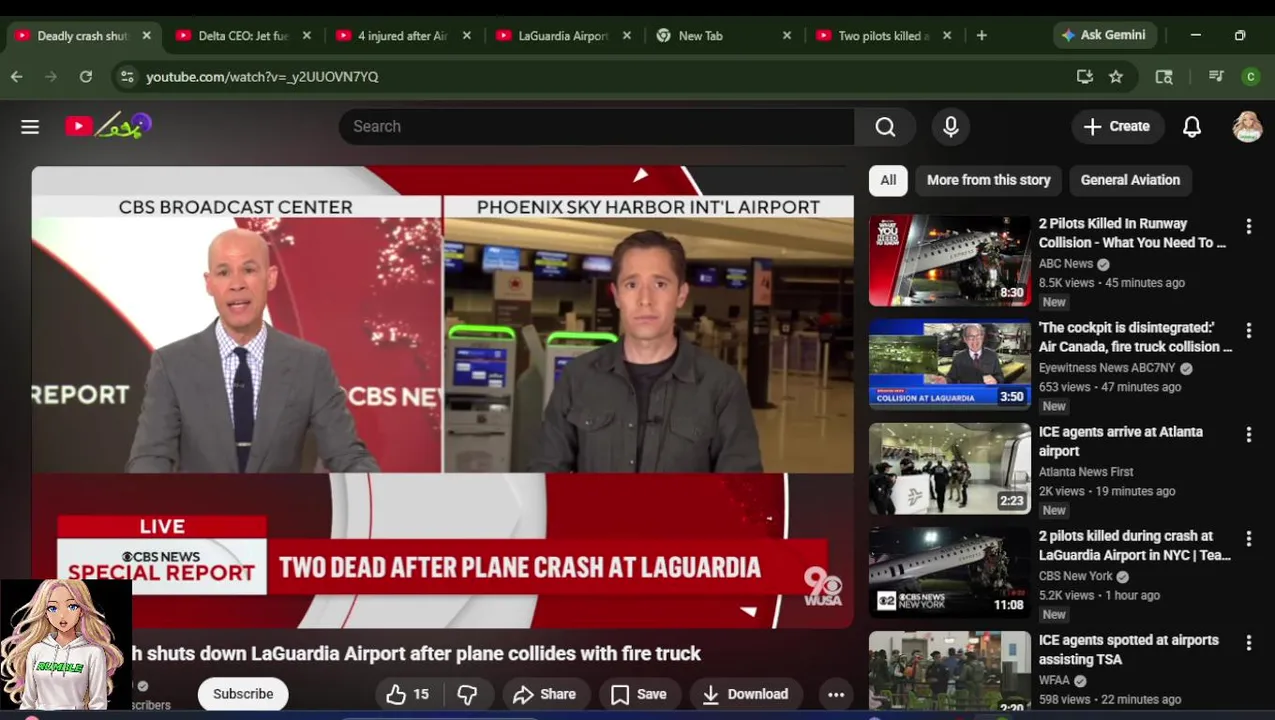Open WFAA channel link

1054,680
